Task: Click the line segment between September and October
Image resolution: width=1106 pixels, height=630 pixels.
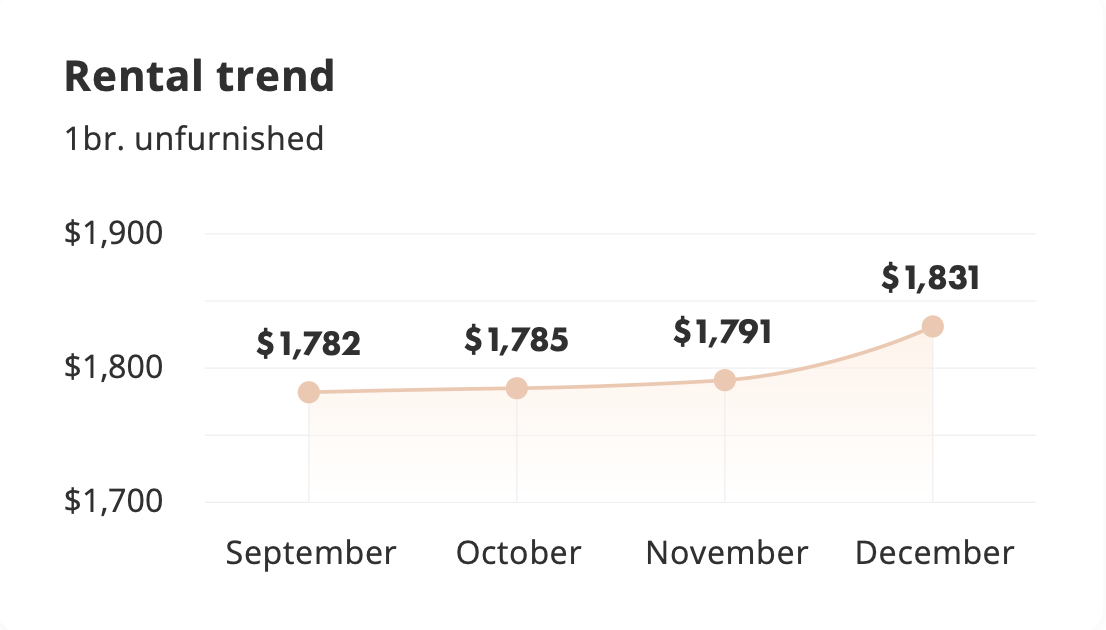Action: point(413,390)
